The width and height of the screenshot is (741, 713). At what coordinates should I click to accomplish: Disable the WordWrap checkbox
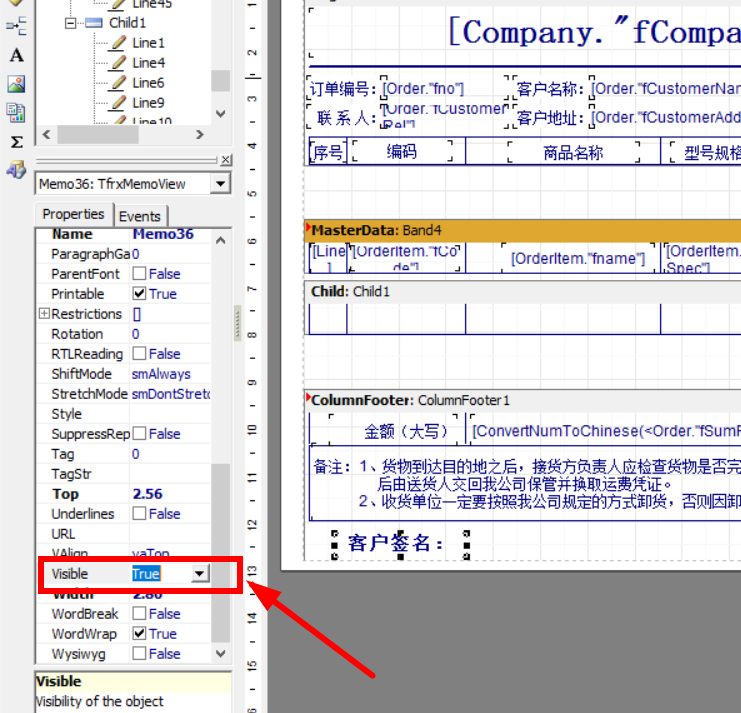(x=139, y=634)
